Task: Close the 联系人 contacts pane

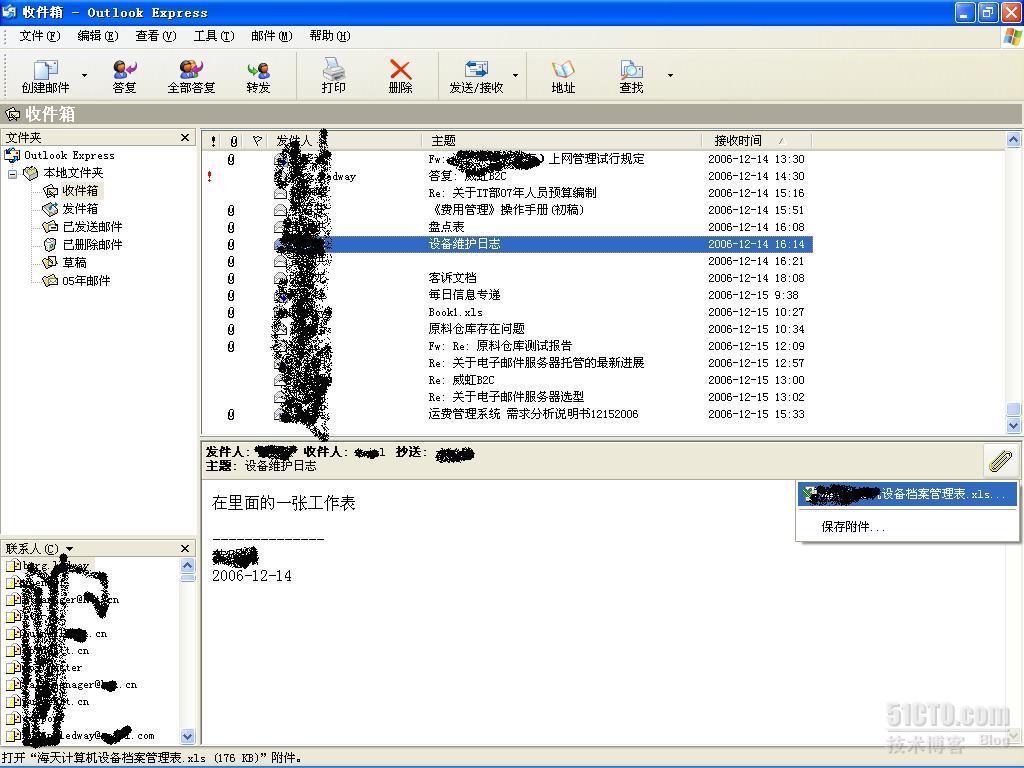Action: [185, 549]
